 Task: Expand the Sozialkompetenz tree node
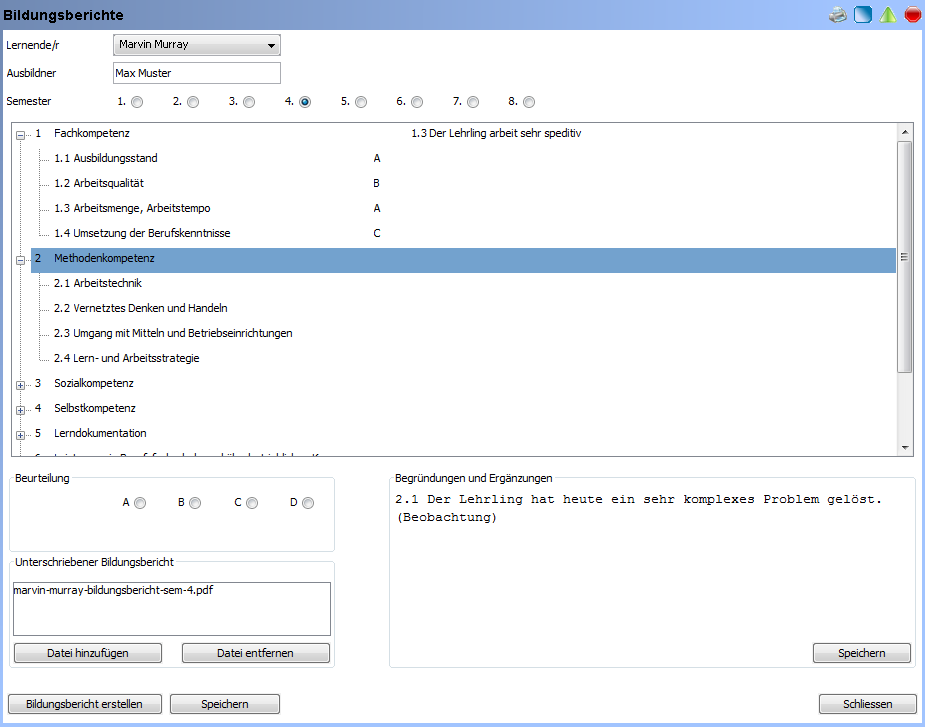click(21, 385)
